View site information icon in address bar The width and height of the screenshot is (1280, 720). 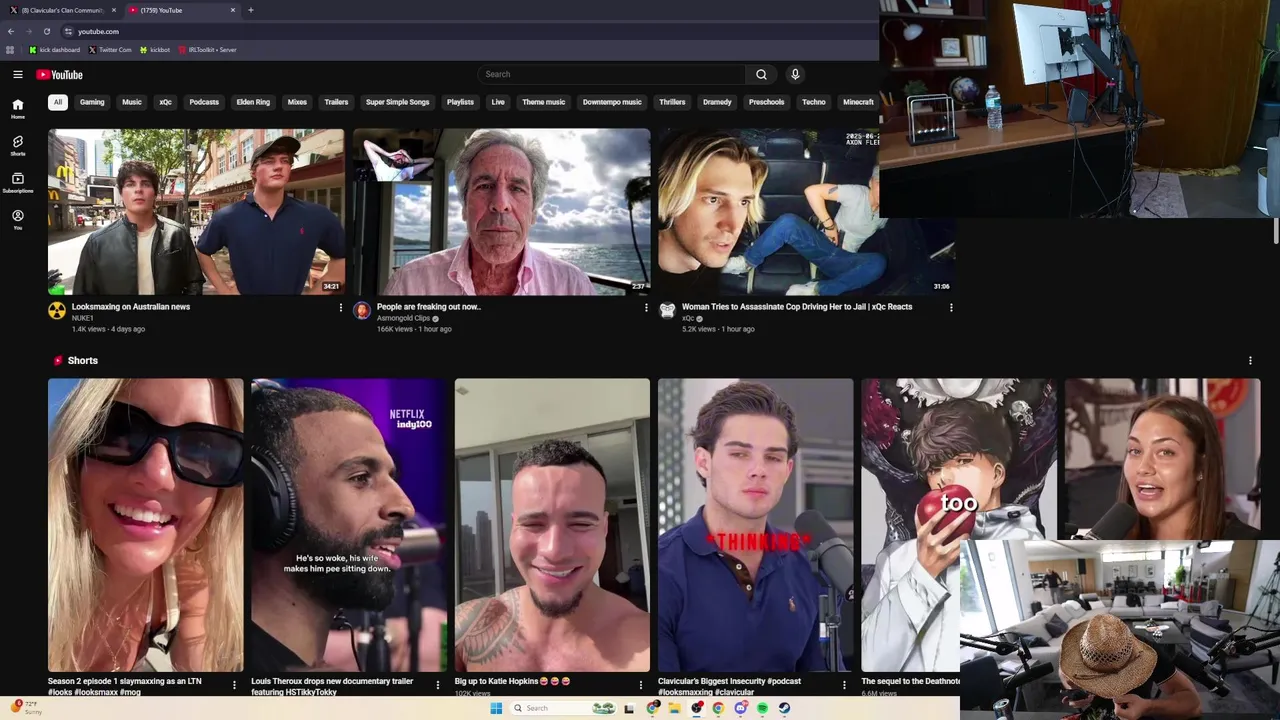(x=68, y=31)
